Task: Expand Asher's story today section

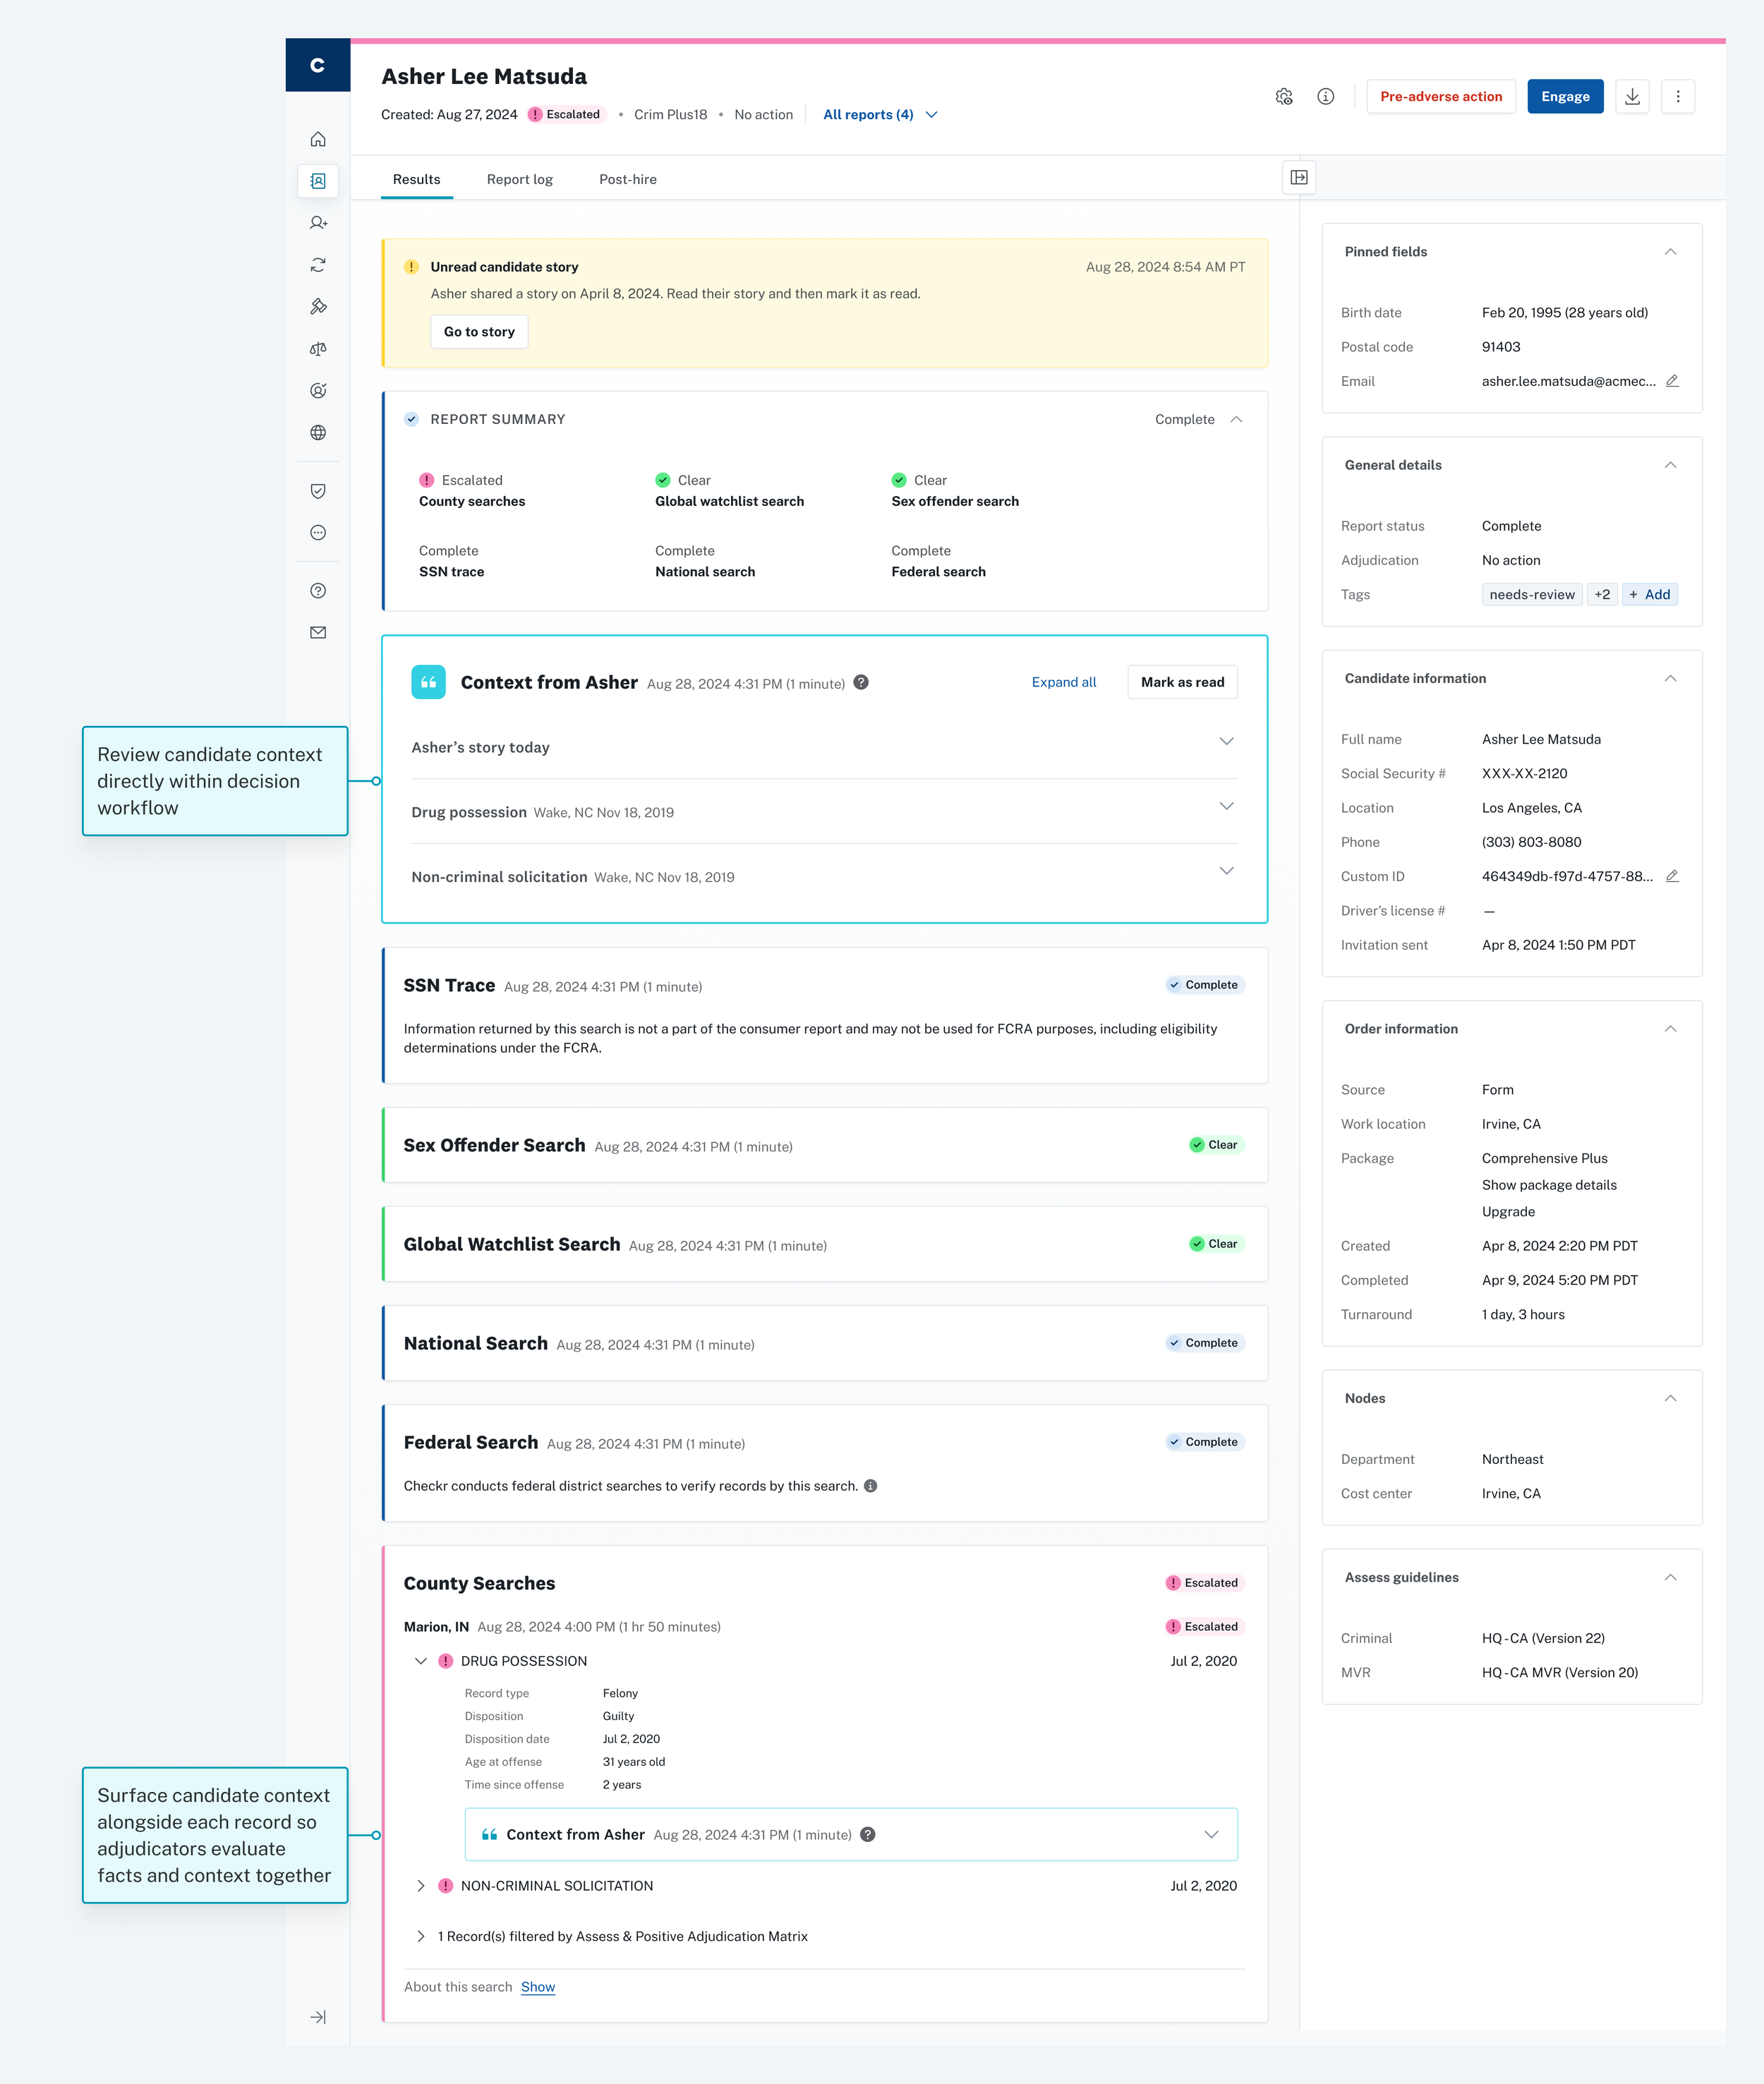Action: point(1226,742)
